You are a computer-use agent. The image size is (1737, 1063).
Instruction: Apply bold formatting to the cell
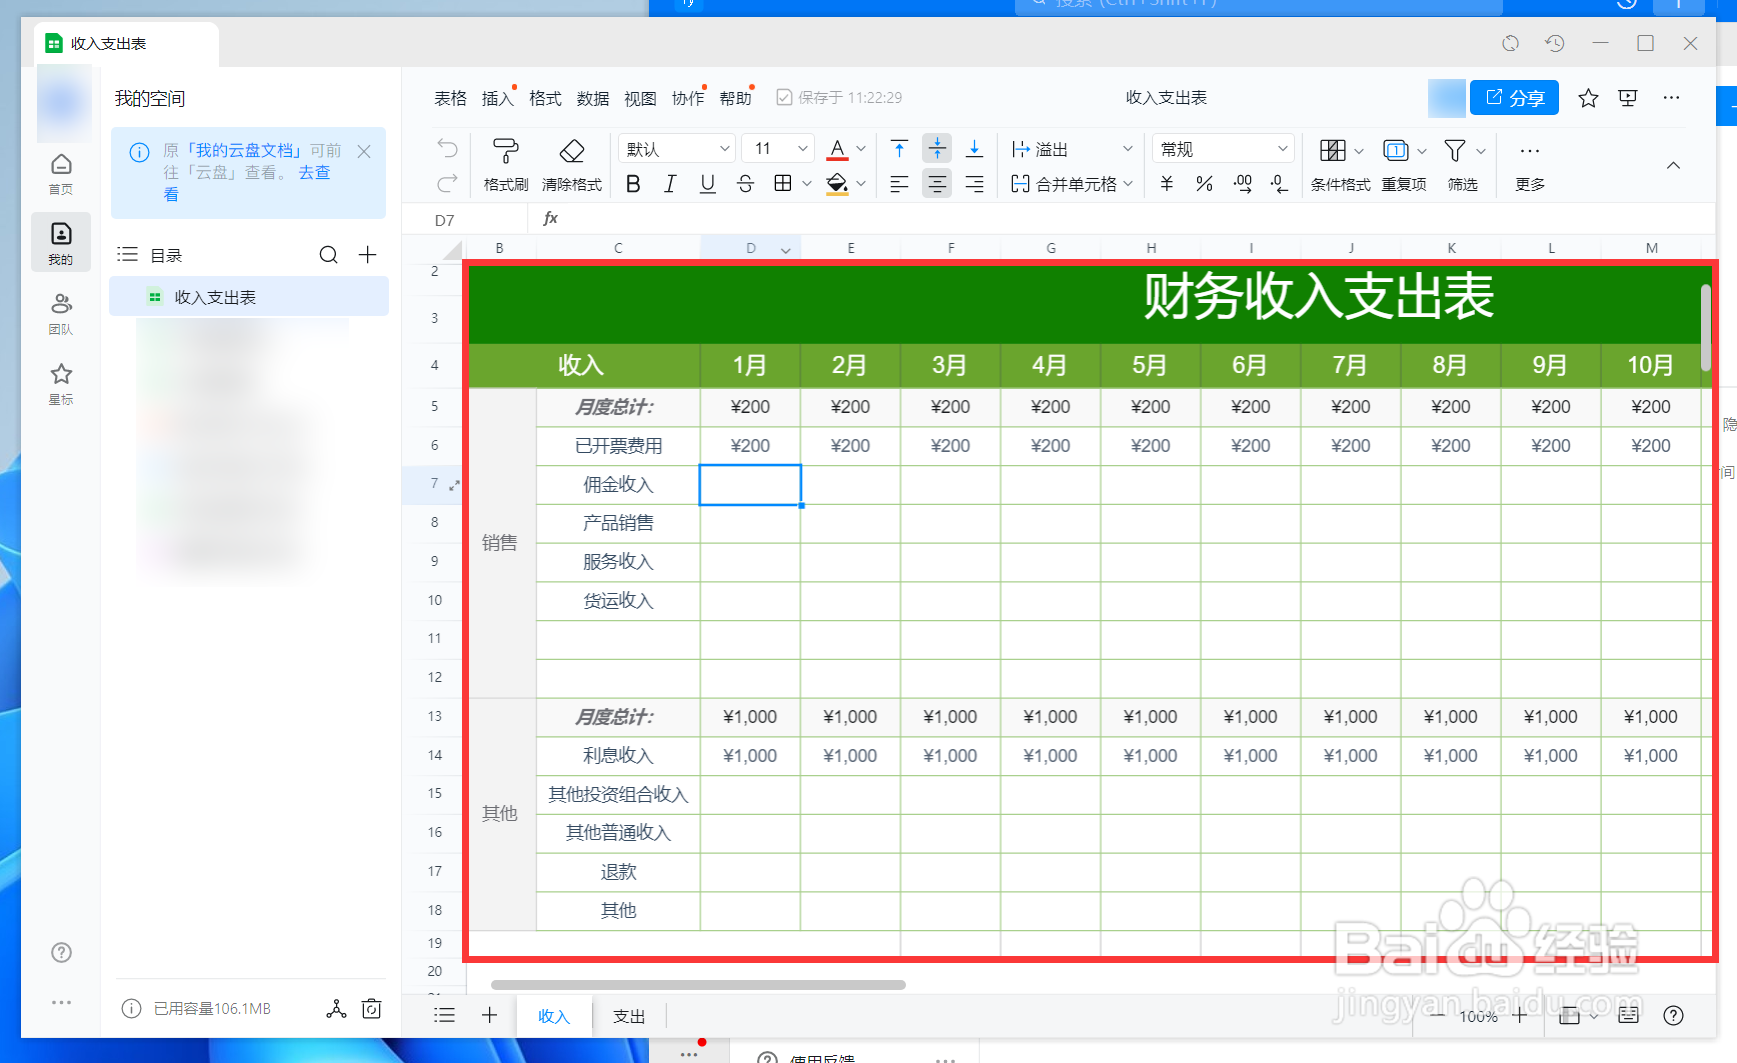[x=632, y=184]
